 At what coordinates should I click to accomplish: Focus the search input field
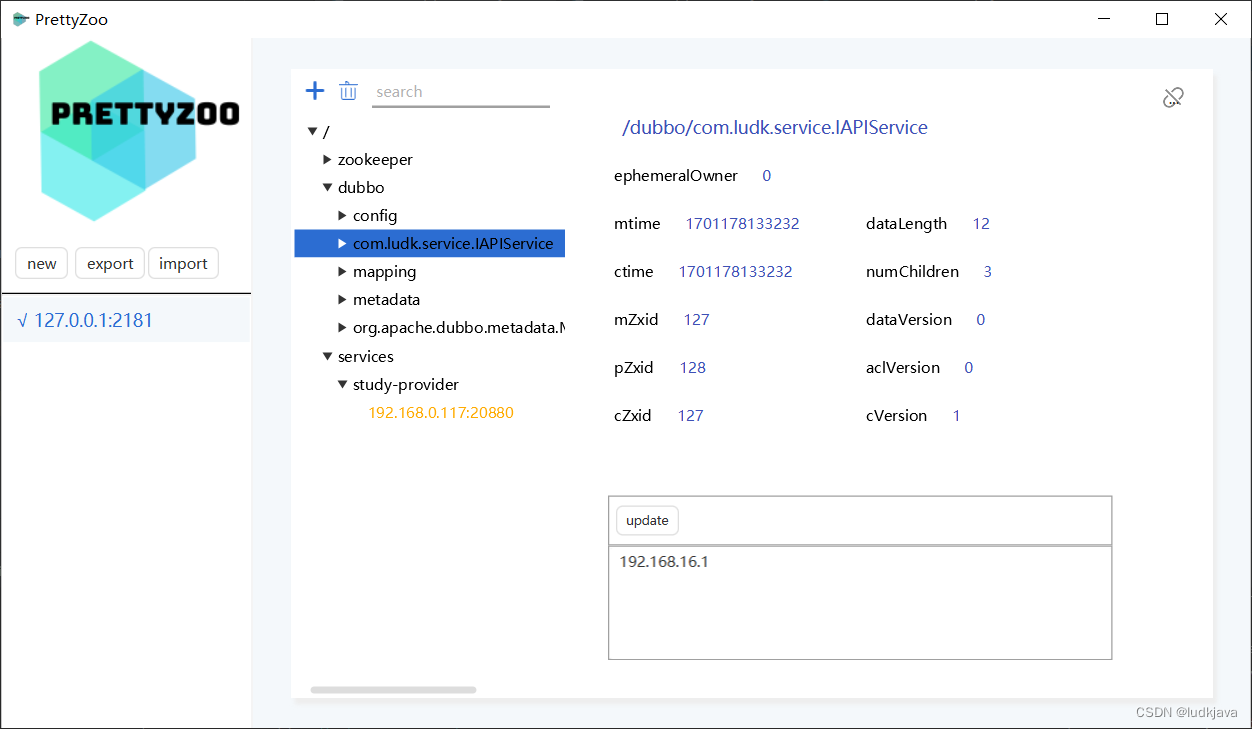(461, 92)
